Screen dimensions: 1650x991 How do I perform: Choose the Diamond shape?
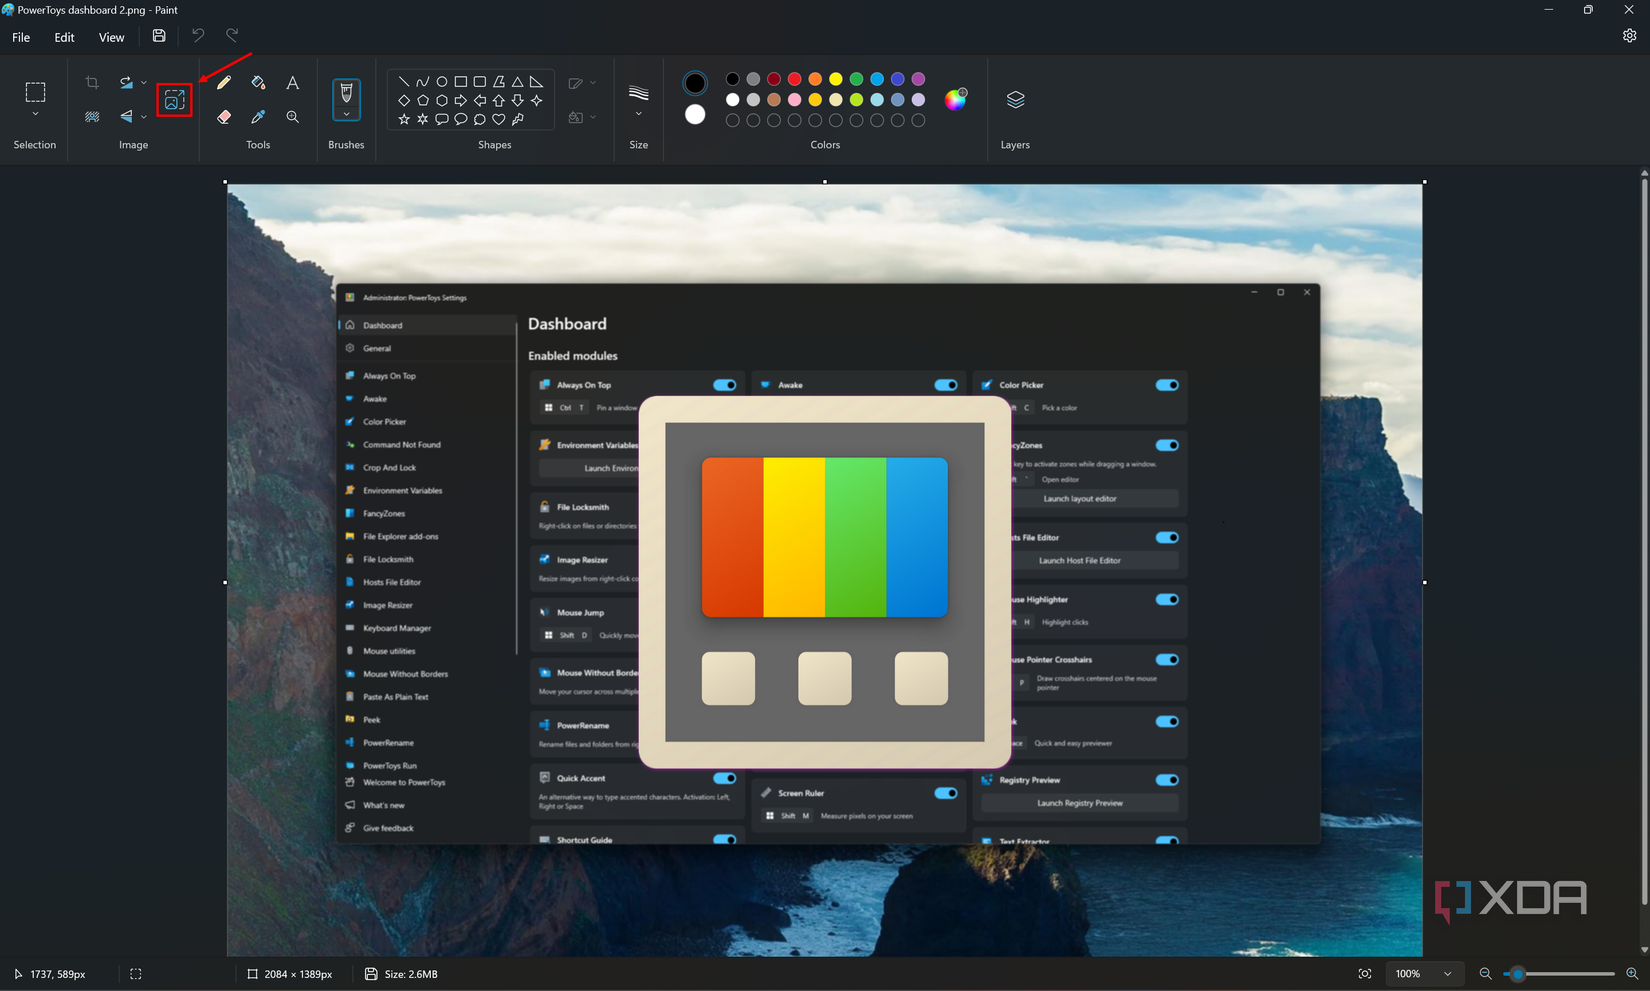(x=403, y=100)
